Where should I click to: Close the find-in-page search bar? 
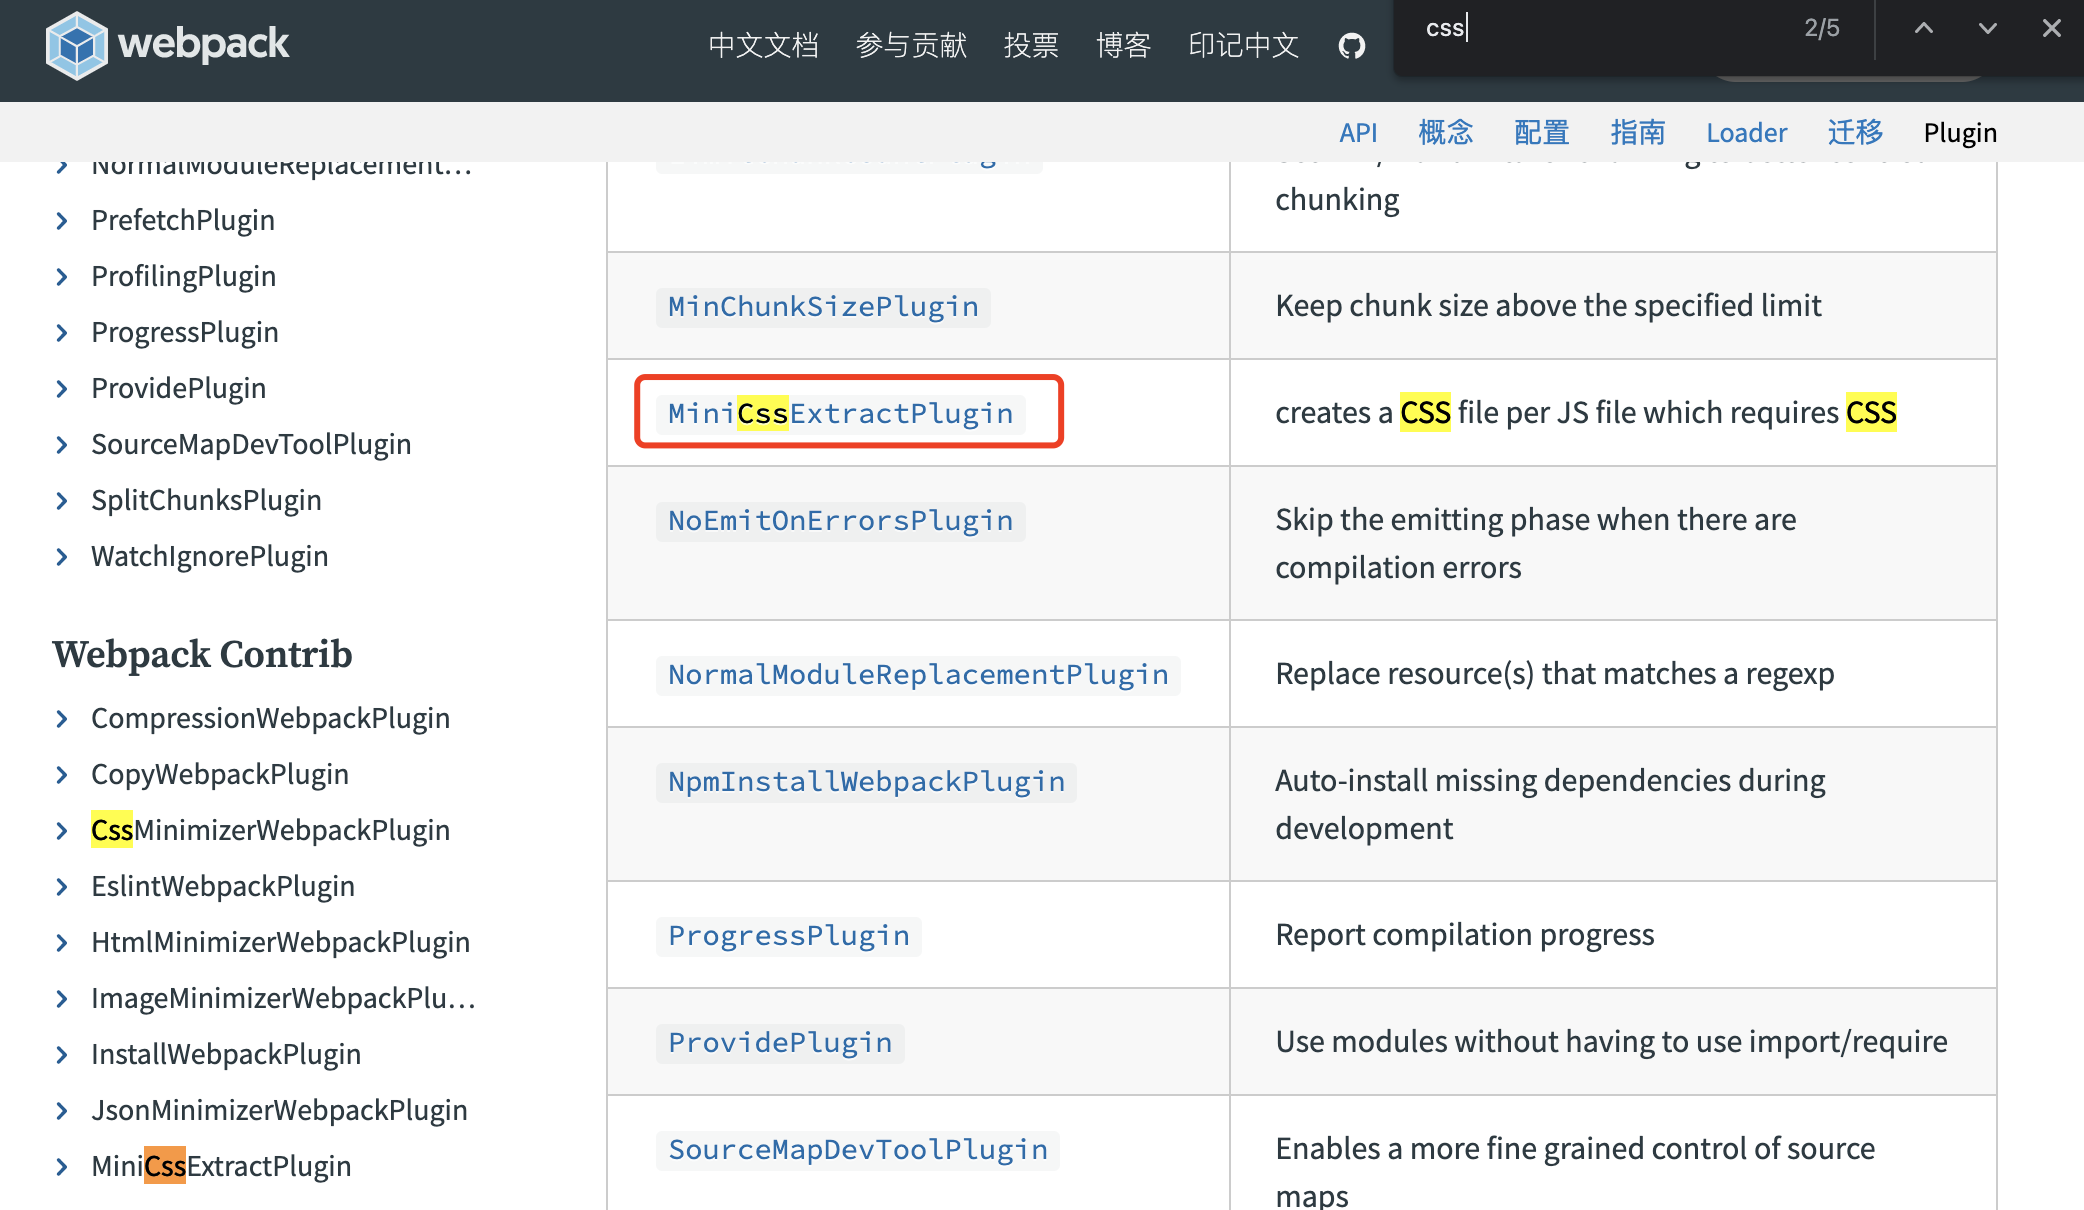pos(2051,28)
